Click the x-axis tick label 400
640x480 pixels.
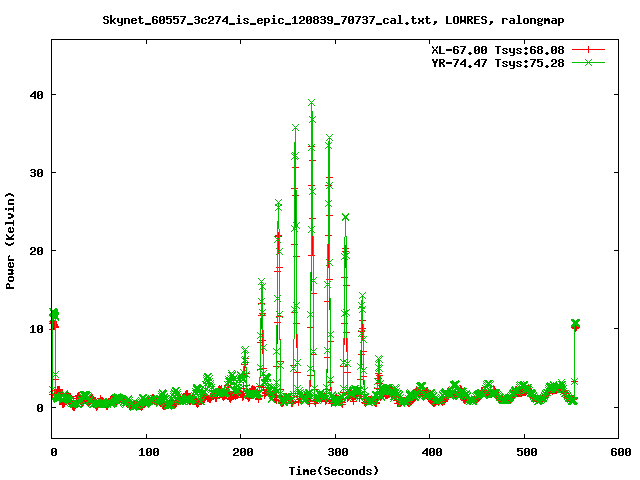click(x=432, y=452)
